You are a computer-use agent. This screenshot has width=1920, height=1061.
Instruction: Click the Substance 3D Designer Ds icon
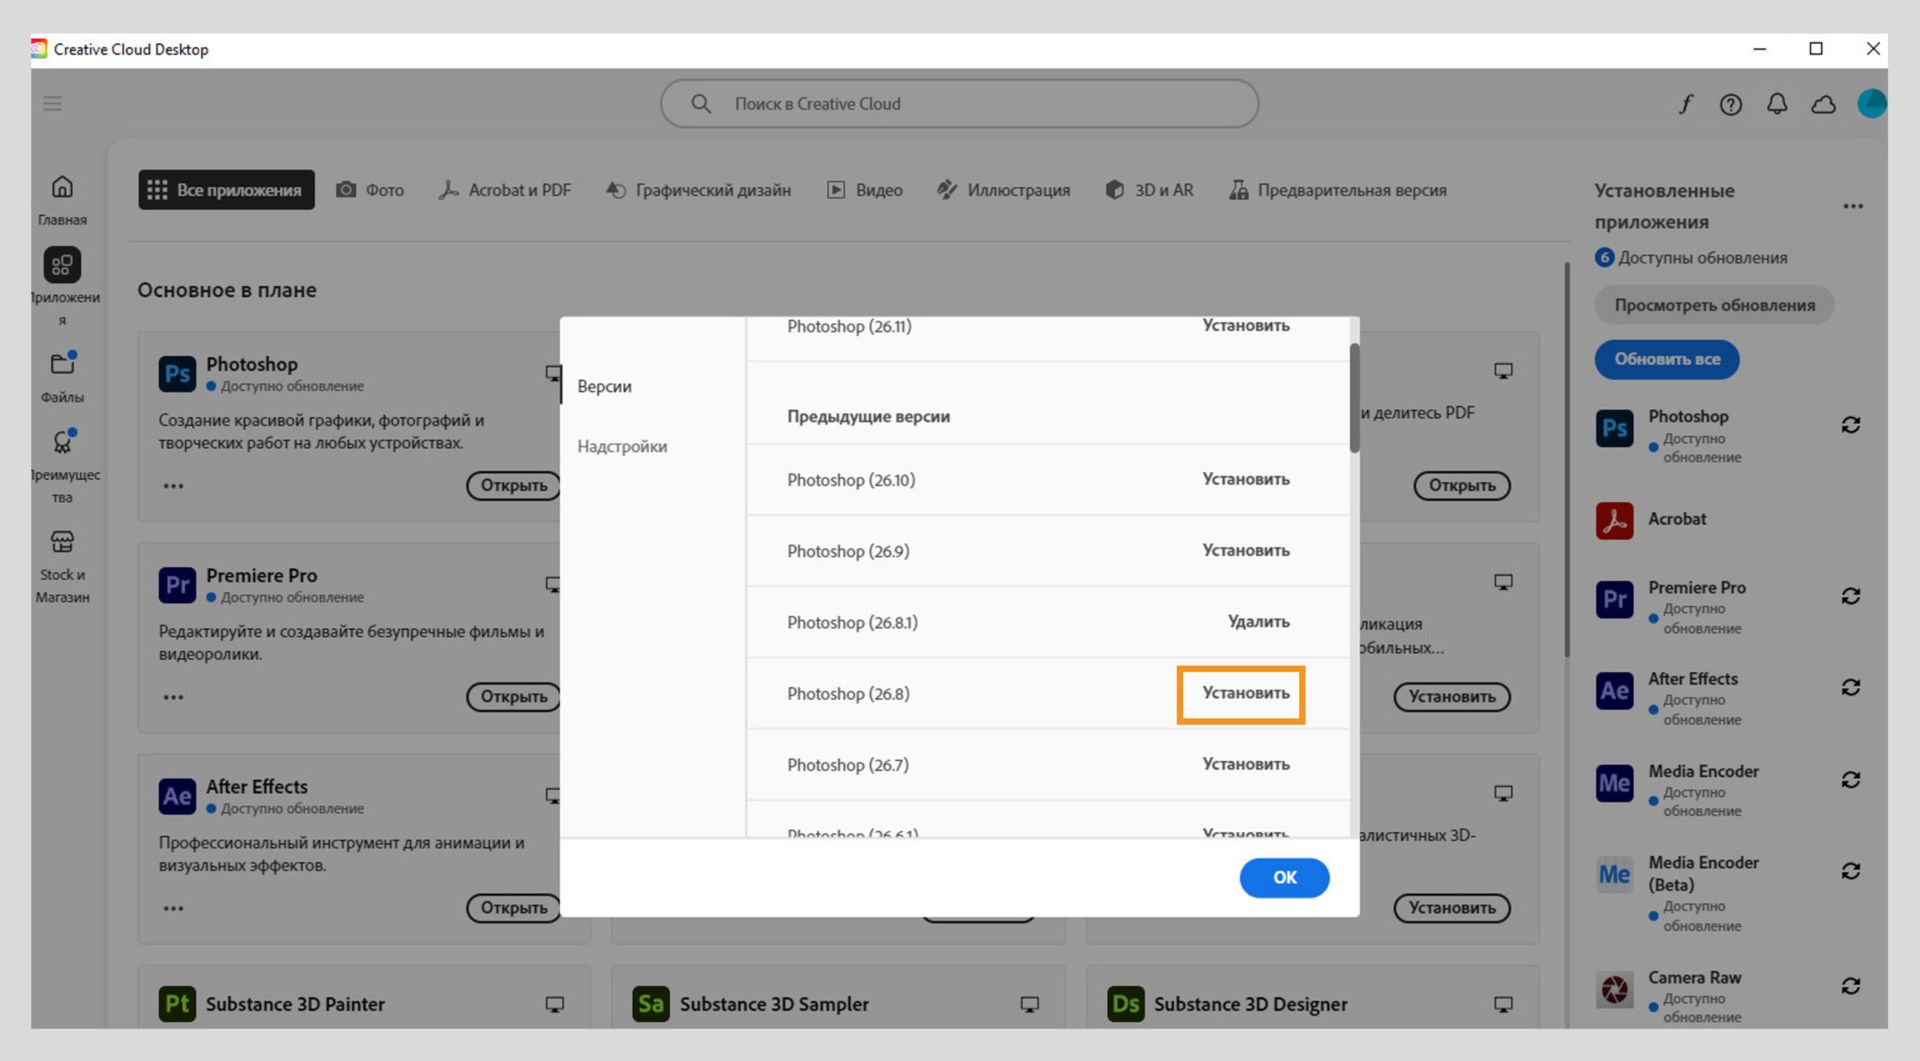(1126, 1004)
